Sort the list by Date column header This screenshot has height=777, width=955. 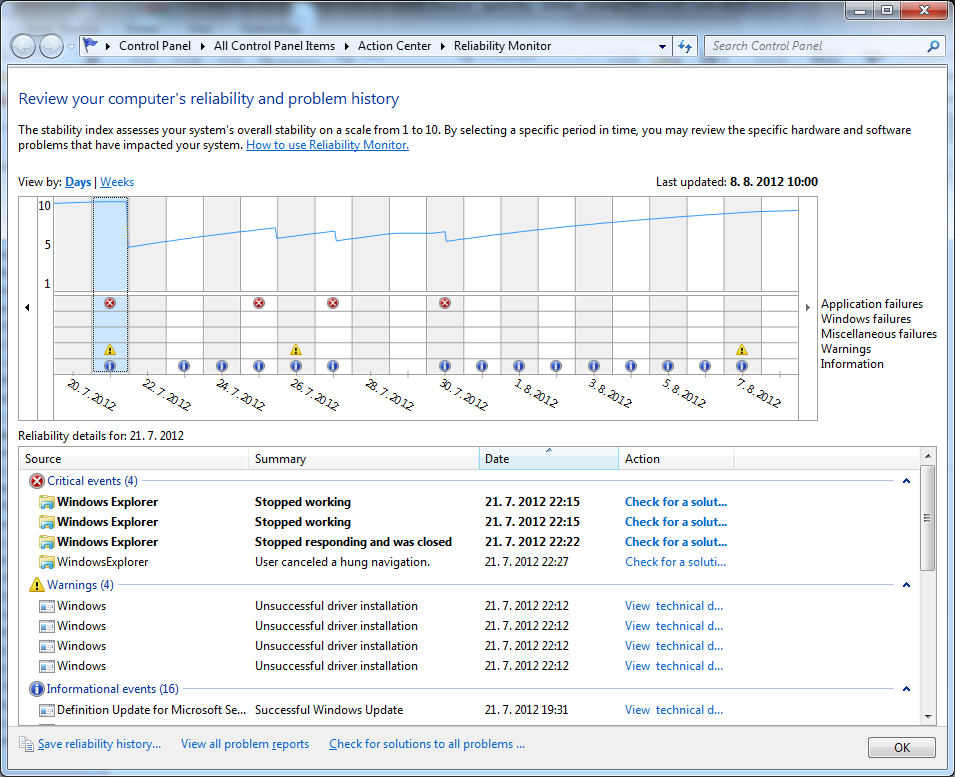click(x=548, y=459)
